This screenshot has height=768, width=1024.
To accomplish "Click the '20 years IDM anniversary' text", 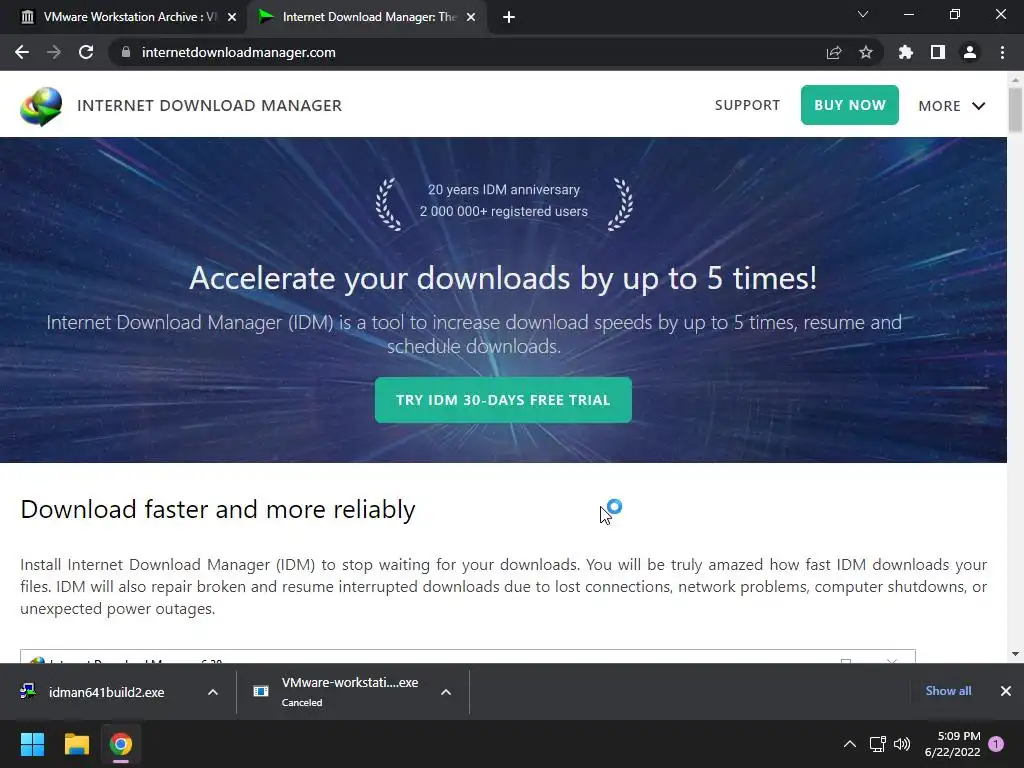I will point(504,189).
